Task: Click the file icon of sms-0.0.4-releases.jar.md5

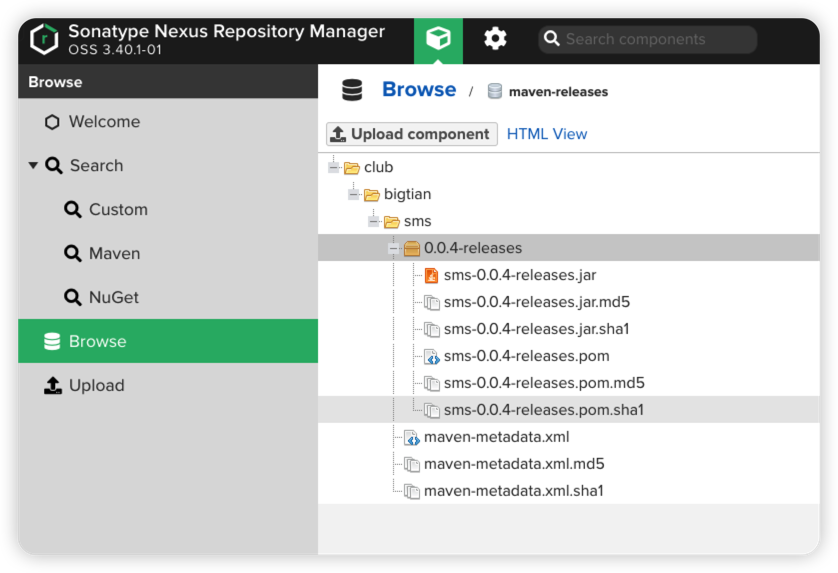Action: pos(432,303)
